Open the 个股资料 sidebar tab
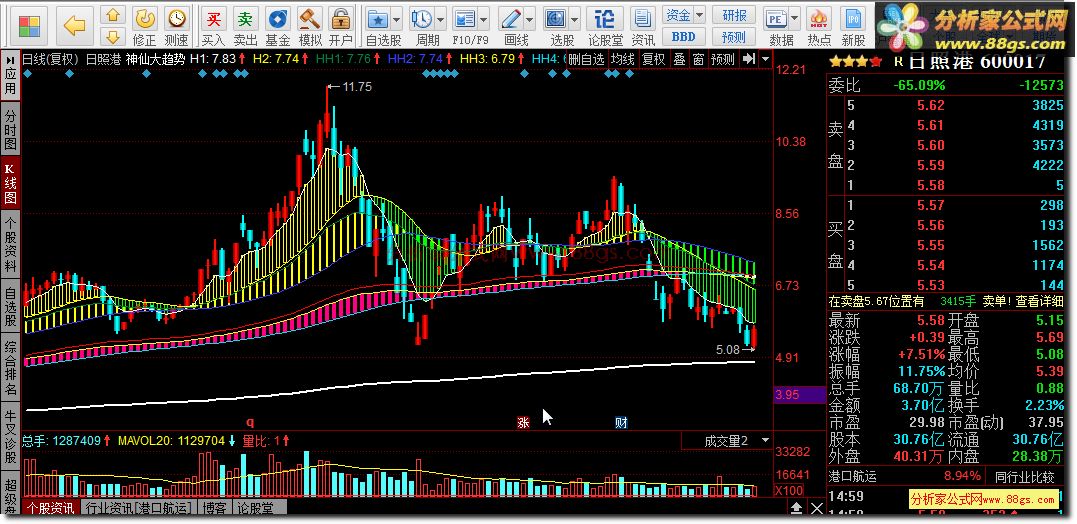The height and width of the screenshot is (524, 1077). (x=10, y=243)
